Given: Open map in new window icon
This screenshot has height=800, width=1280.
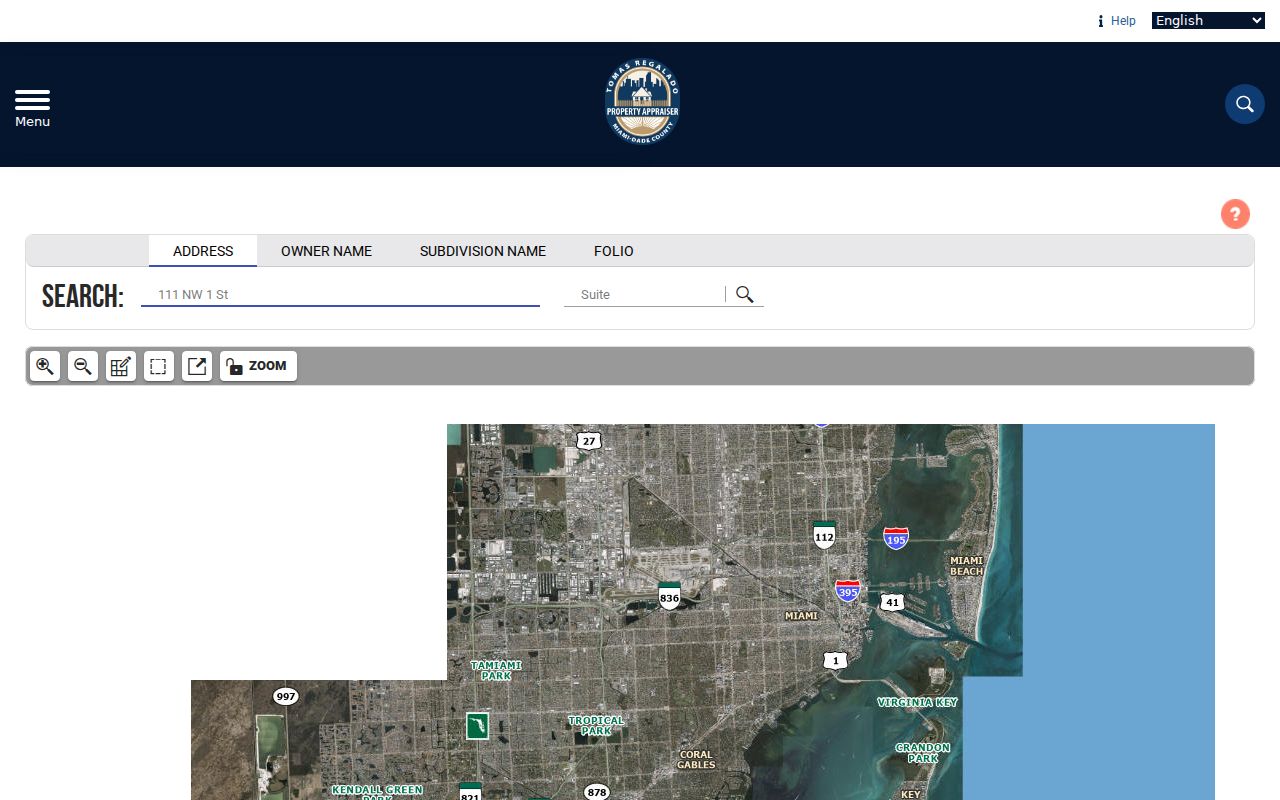Looking at the screenshot, I should click(x=197, y=366).
